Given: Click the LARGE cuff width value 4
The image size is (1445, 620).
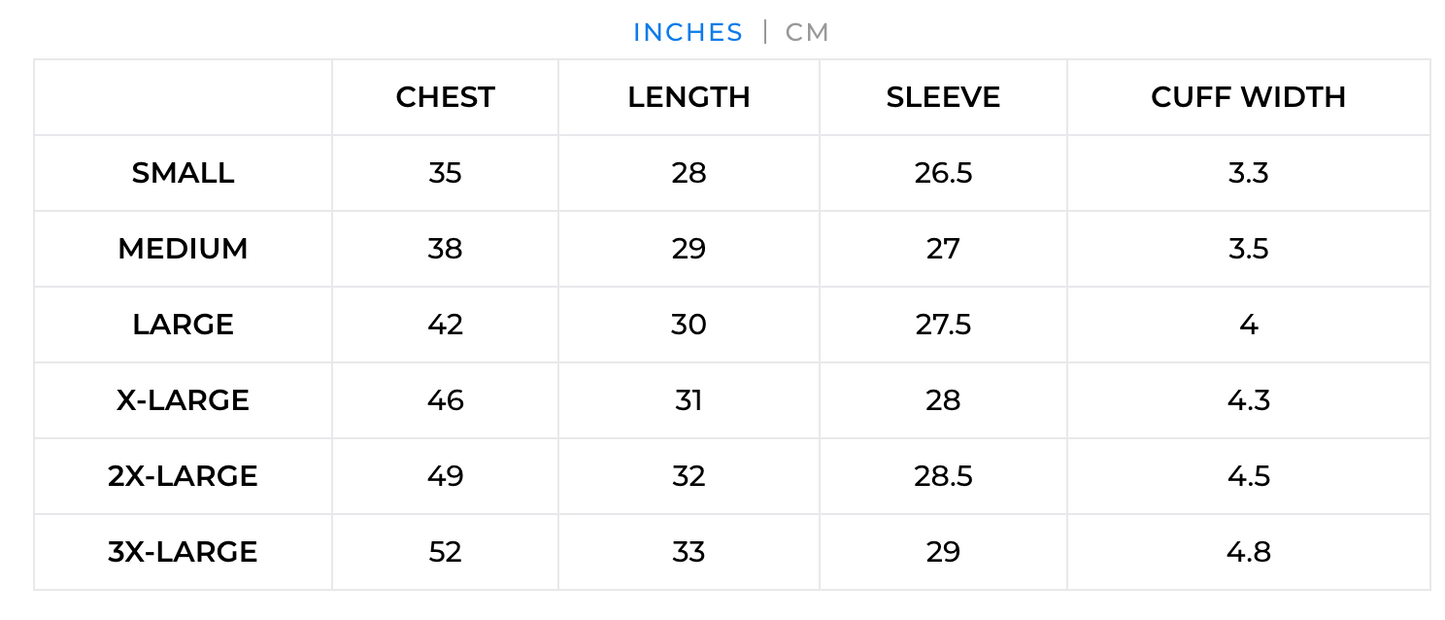Looking at the screenshot, I should coord(1248,325).
